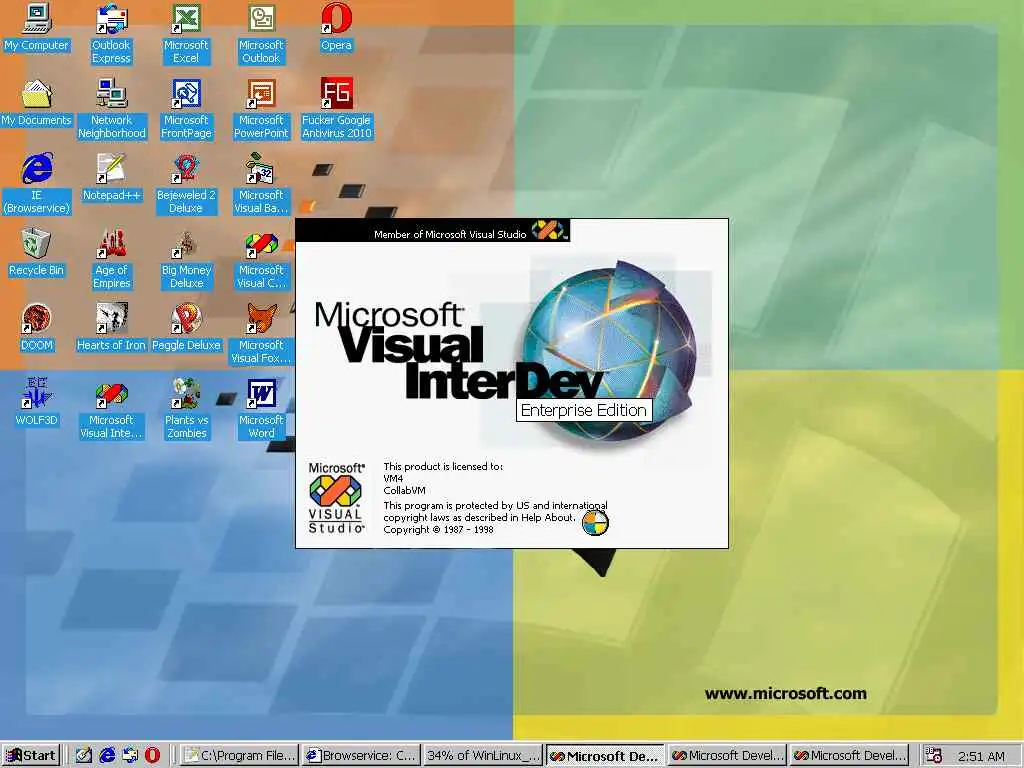Click the Microsoft Visual Studio logo on splash

pyautogui.click(x=336, y=498)
